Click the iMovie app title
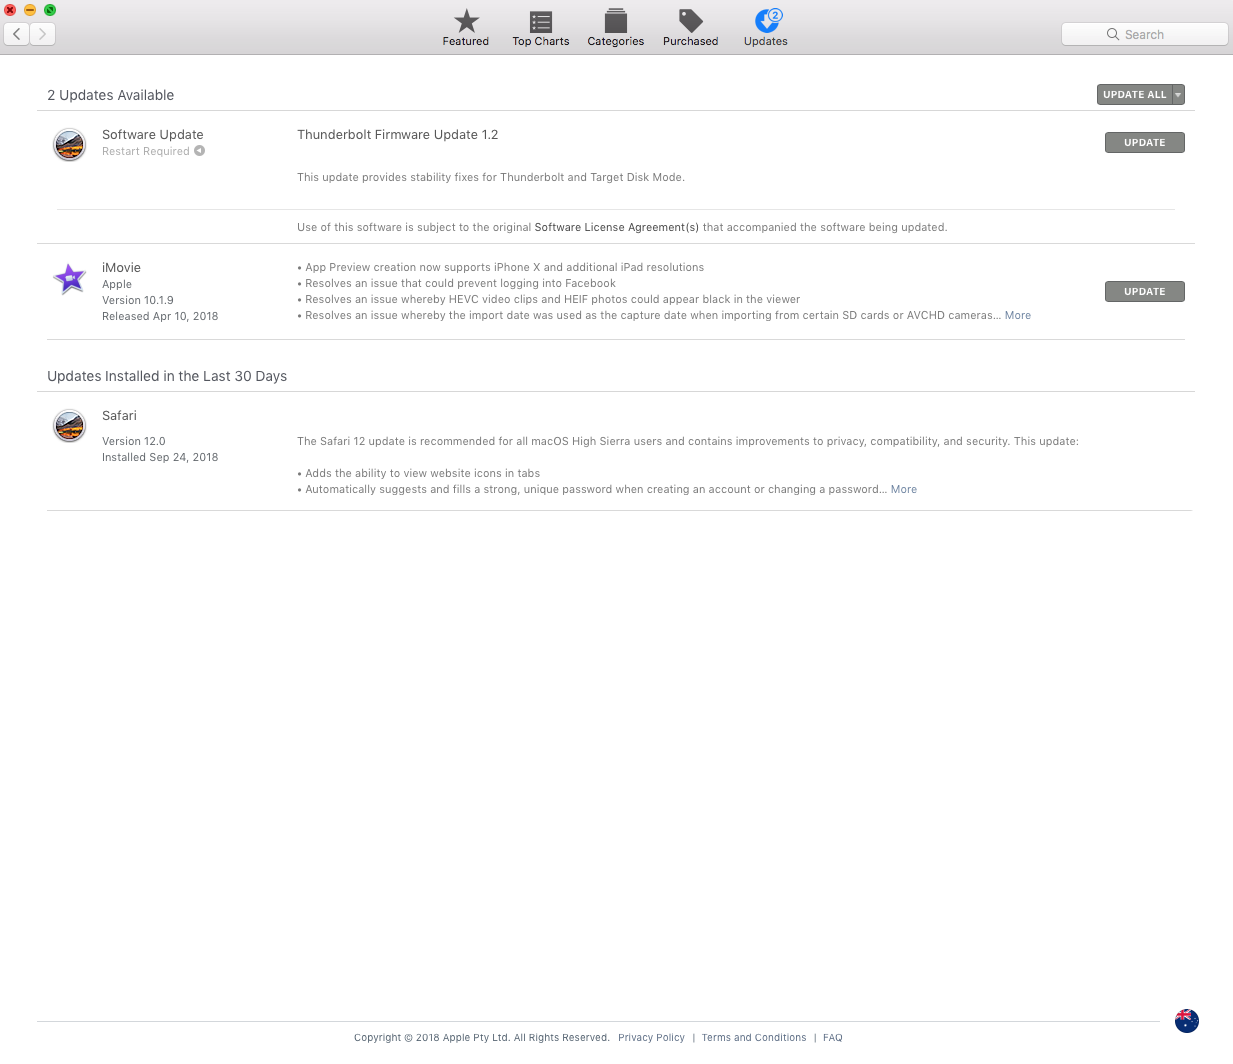Viewport: 1233px width, 1064px height. click(121, 267)
